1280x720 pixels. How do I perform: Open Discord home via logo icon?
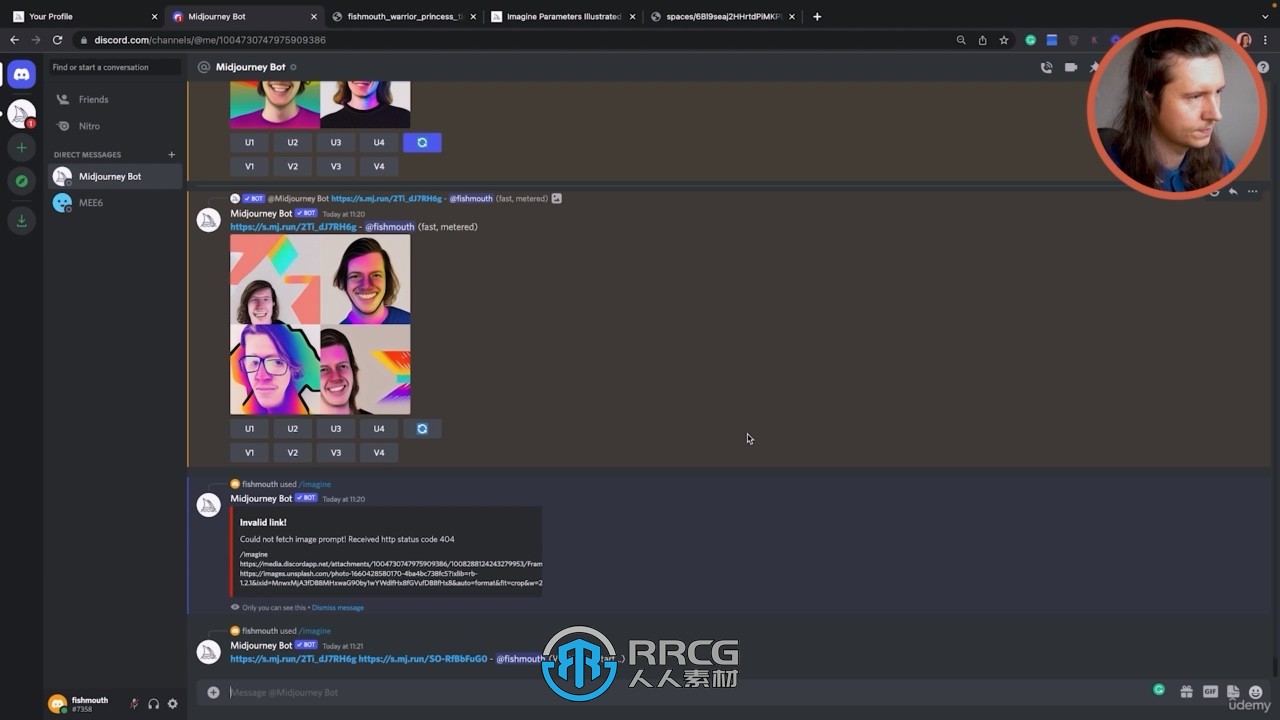[21, 74]
